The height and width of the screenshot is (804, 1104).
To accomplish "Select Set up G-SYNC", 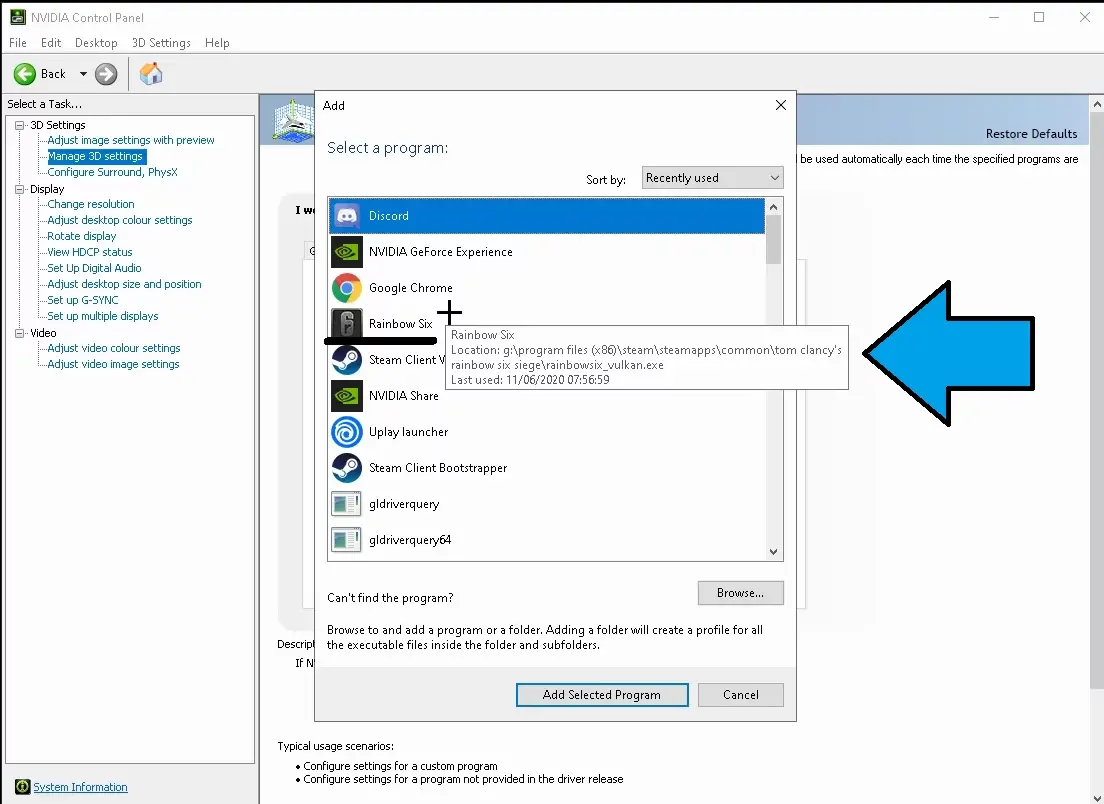I will [x=82, y=300].
